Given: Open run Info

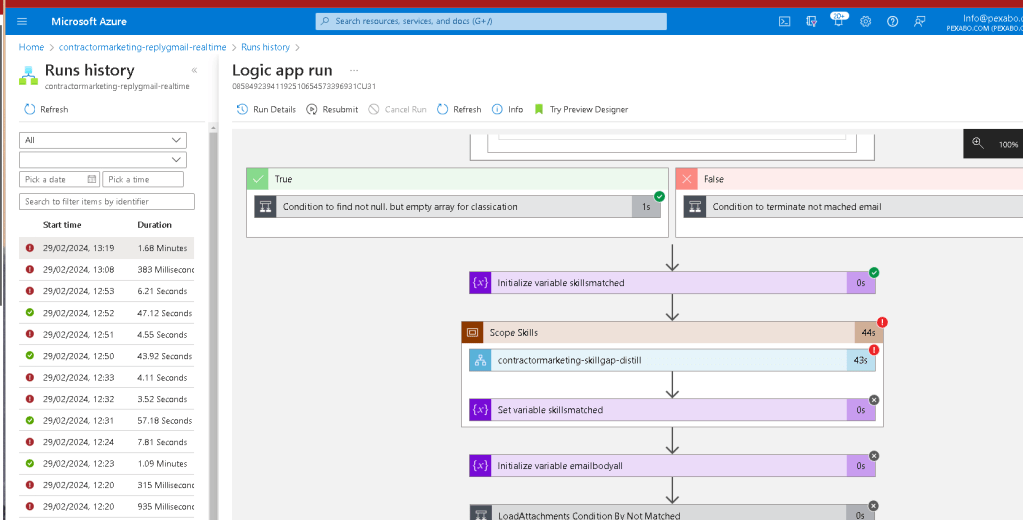Looking at the screenshot, I should click(x=508, y=110).
